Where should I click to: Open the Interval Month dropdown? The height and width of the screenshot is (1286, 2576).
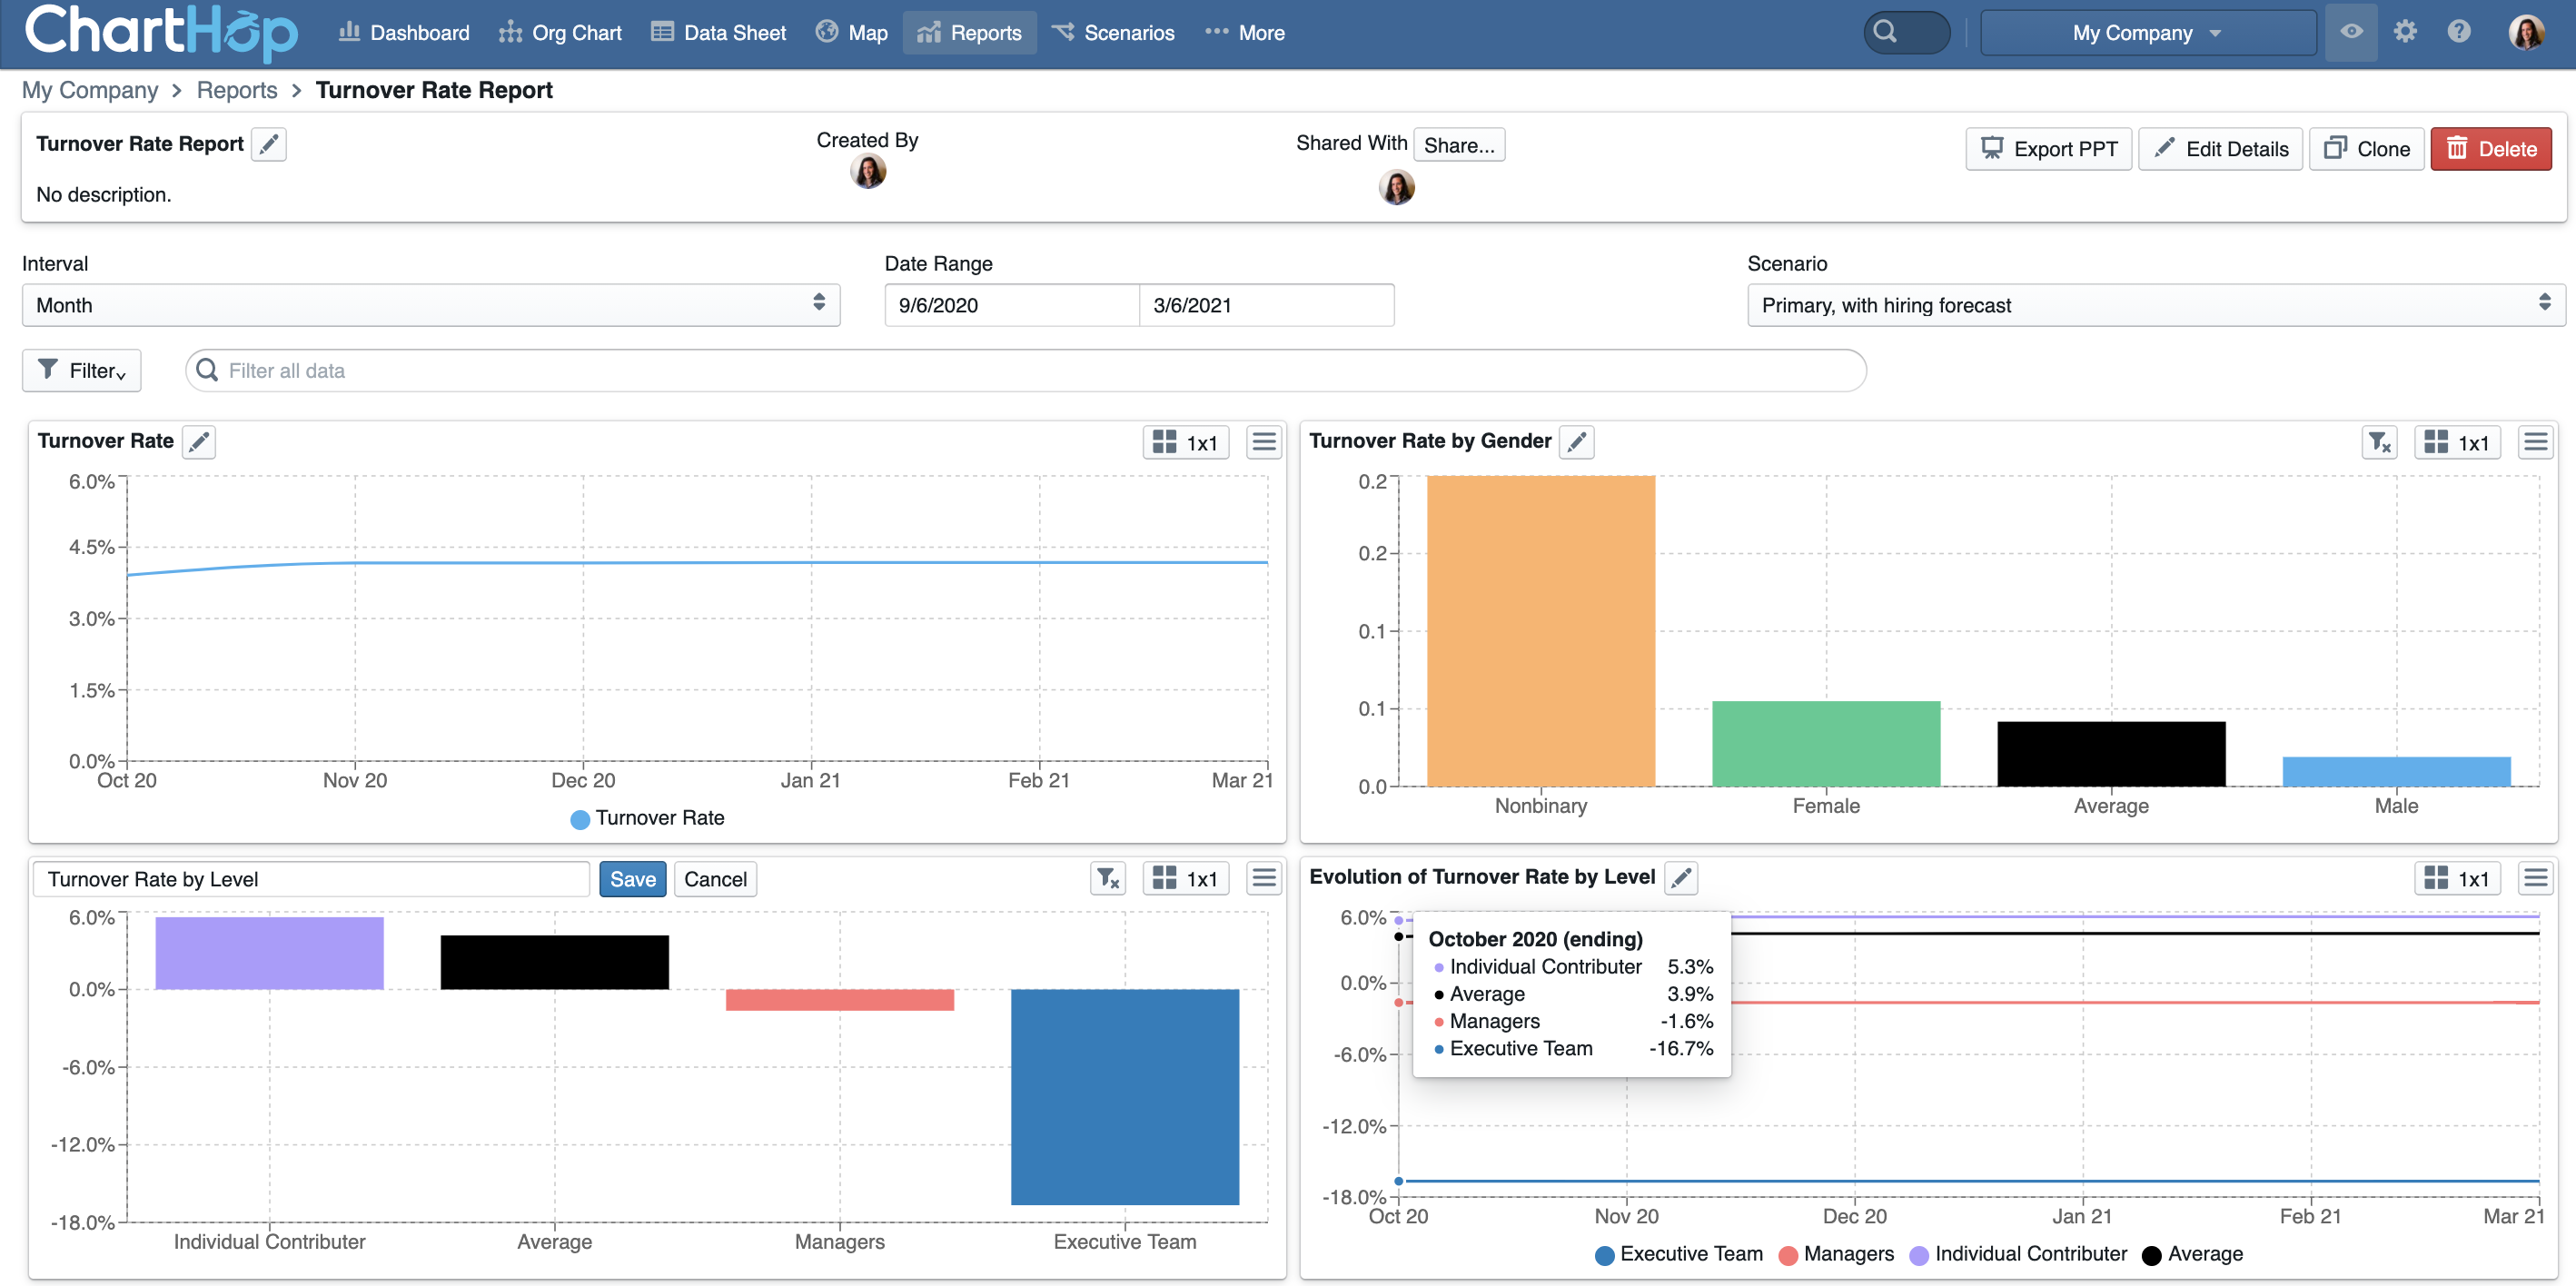[x=430, y=305]
